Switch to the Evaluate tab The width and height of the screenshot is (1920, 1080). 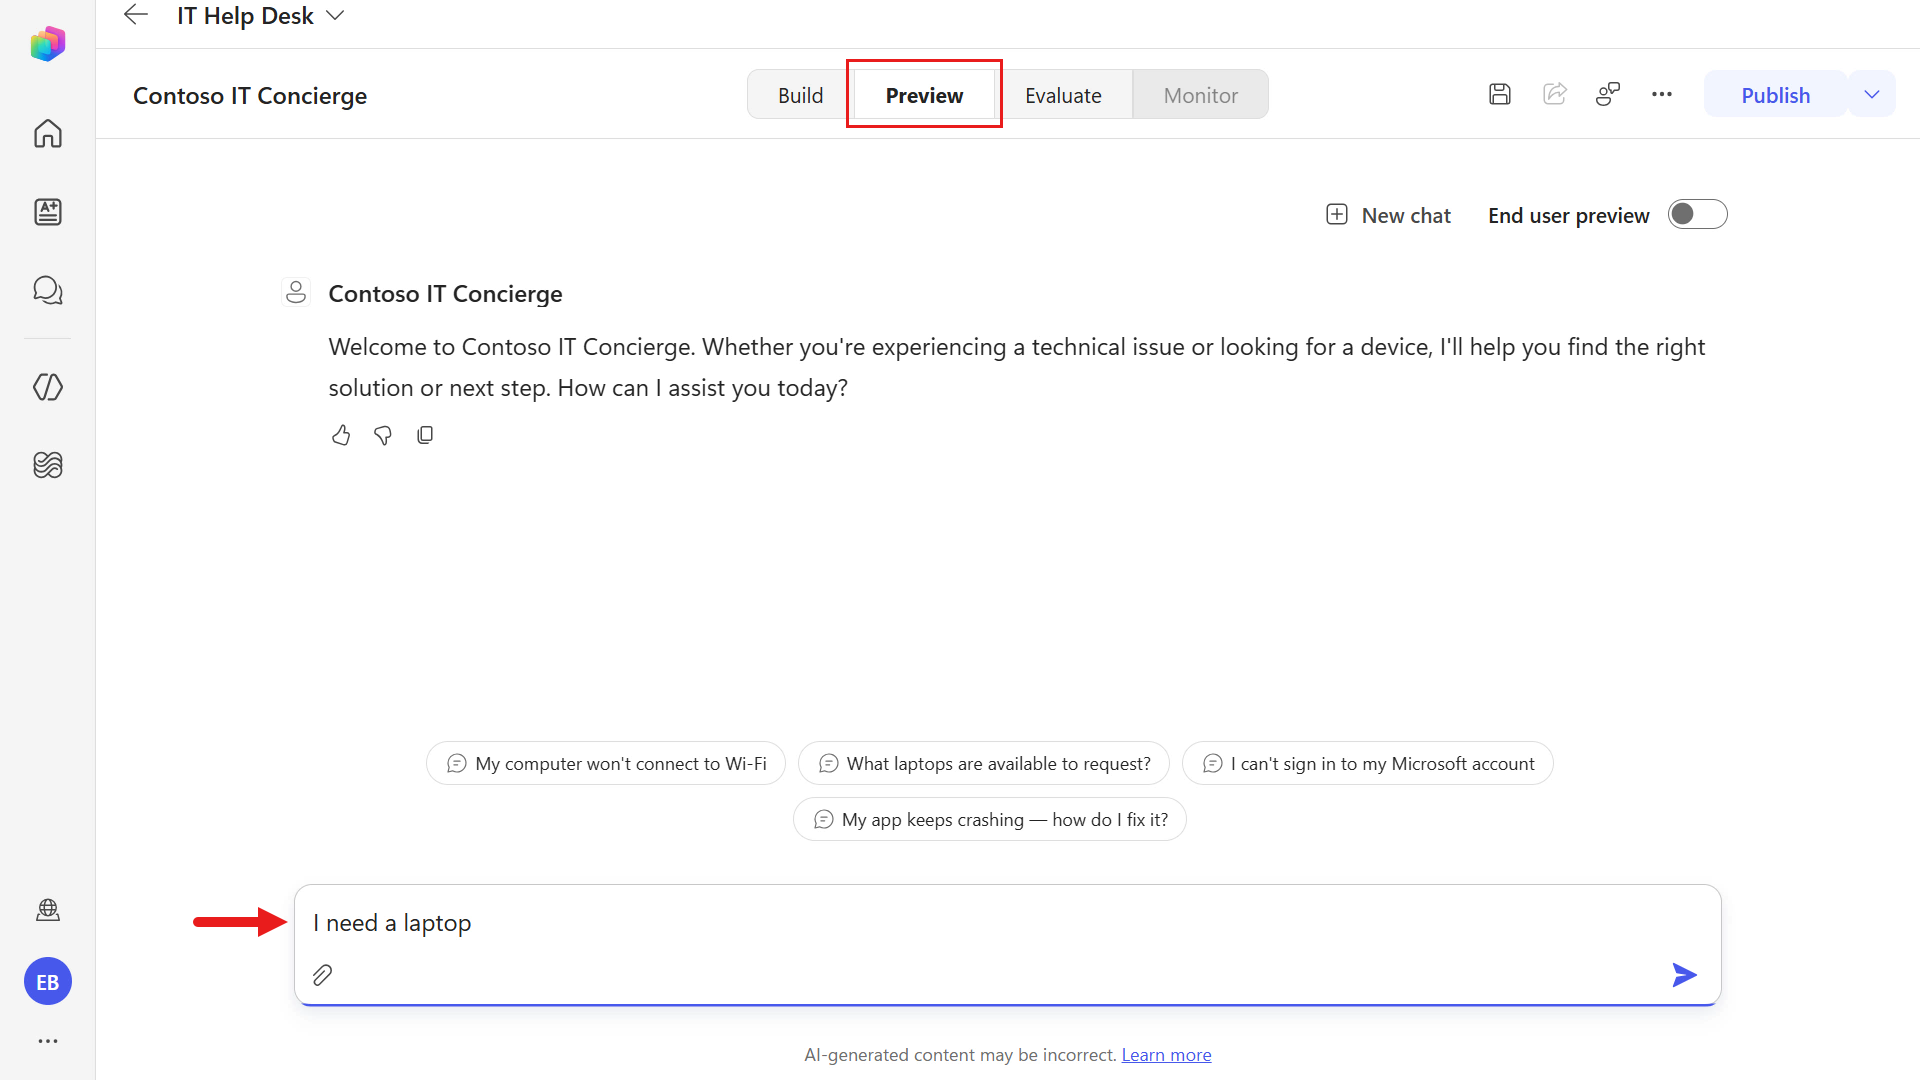[1063, 95]
